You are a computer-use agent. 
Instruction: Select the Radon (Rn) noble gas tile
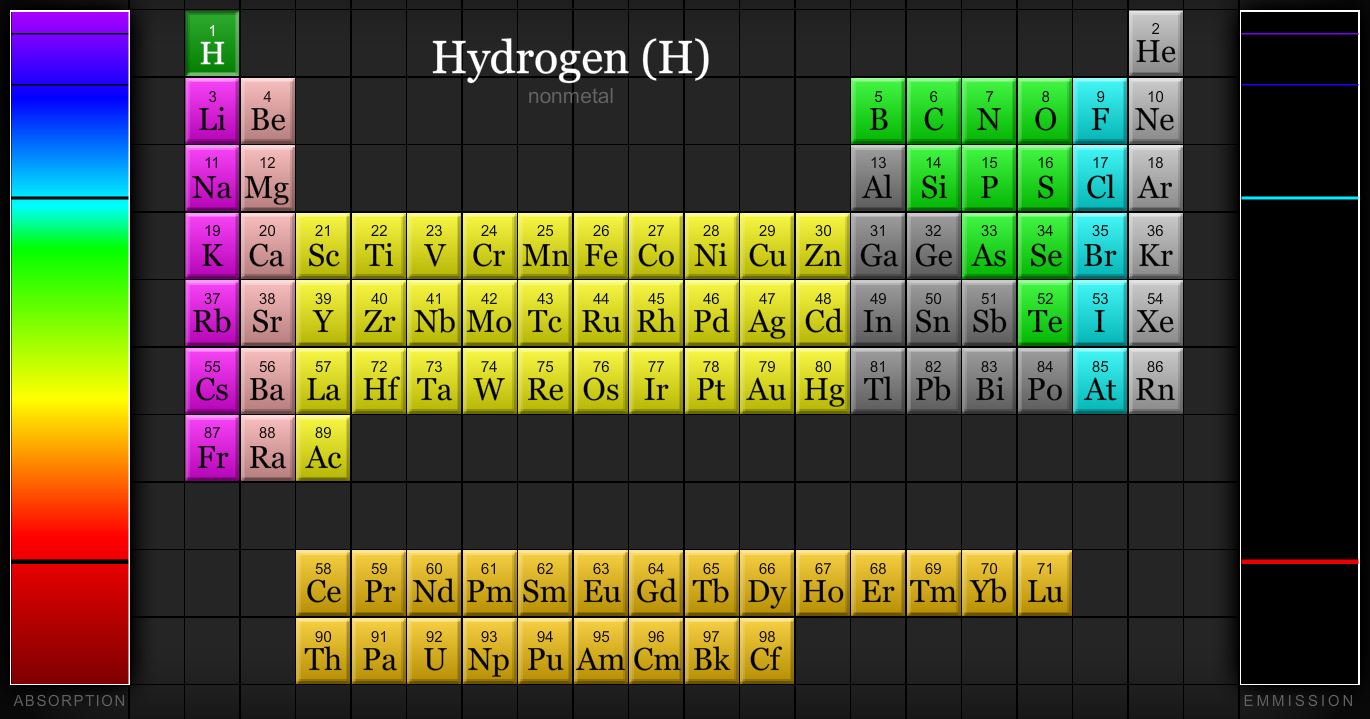tap(1155, 381)
